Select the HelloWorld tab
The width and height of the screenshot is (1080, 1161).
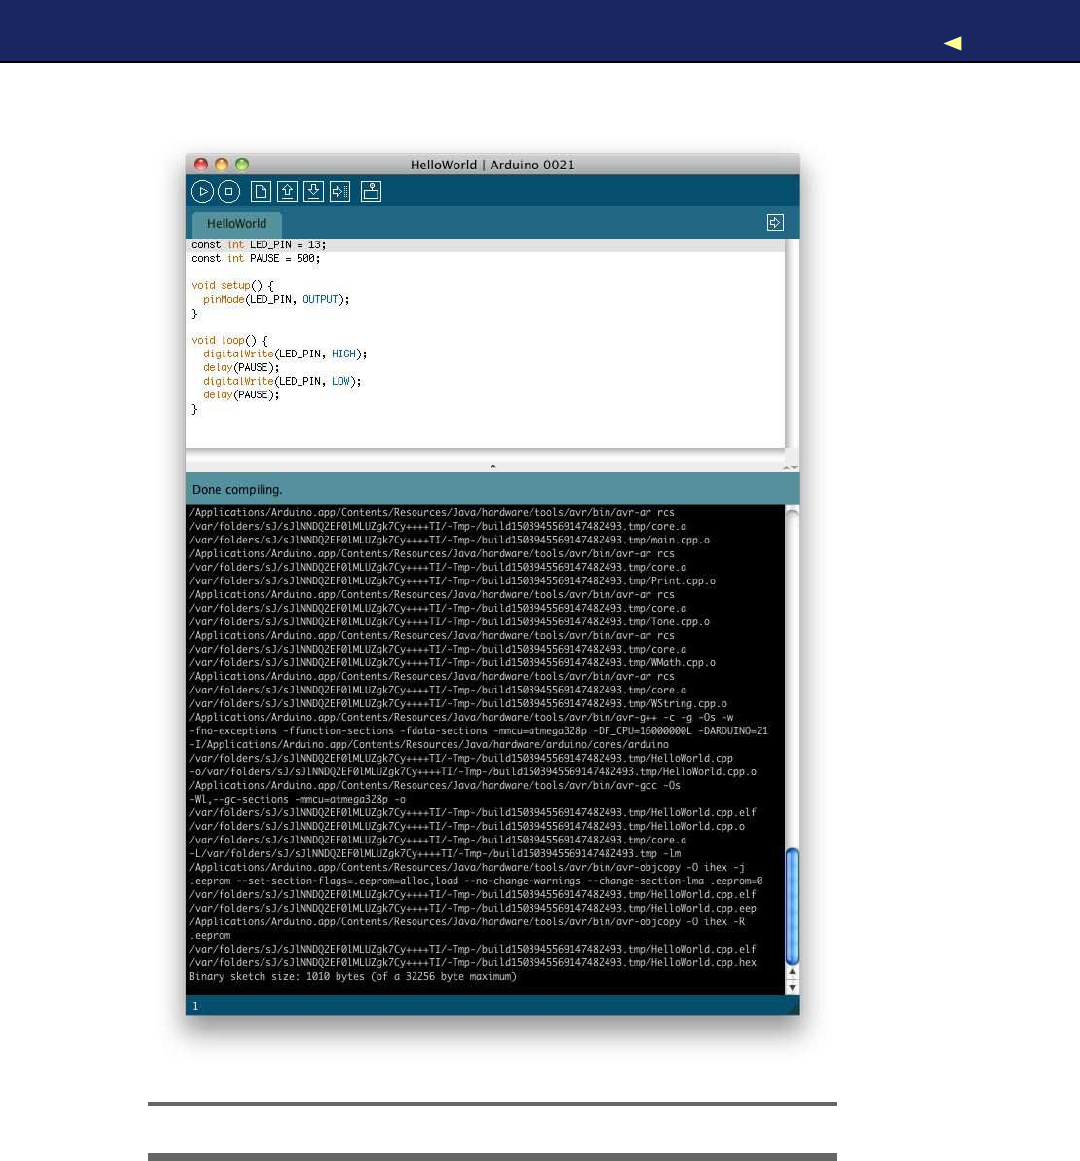[236, 224]
